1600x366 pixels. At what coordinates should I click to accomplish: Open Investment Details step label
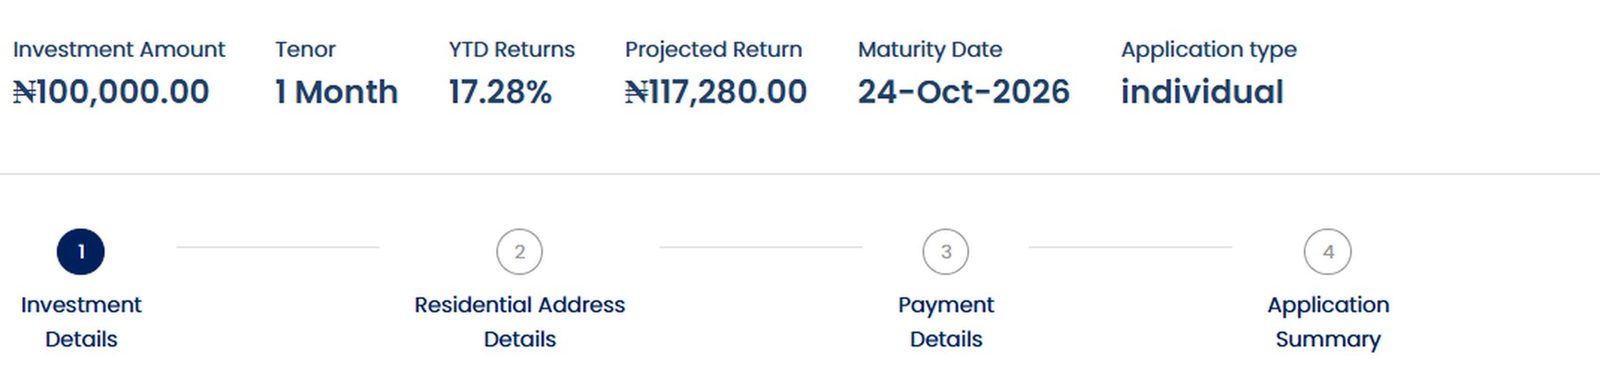tap(81, 322)
